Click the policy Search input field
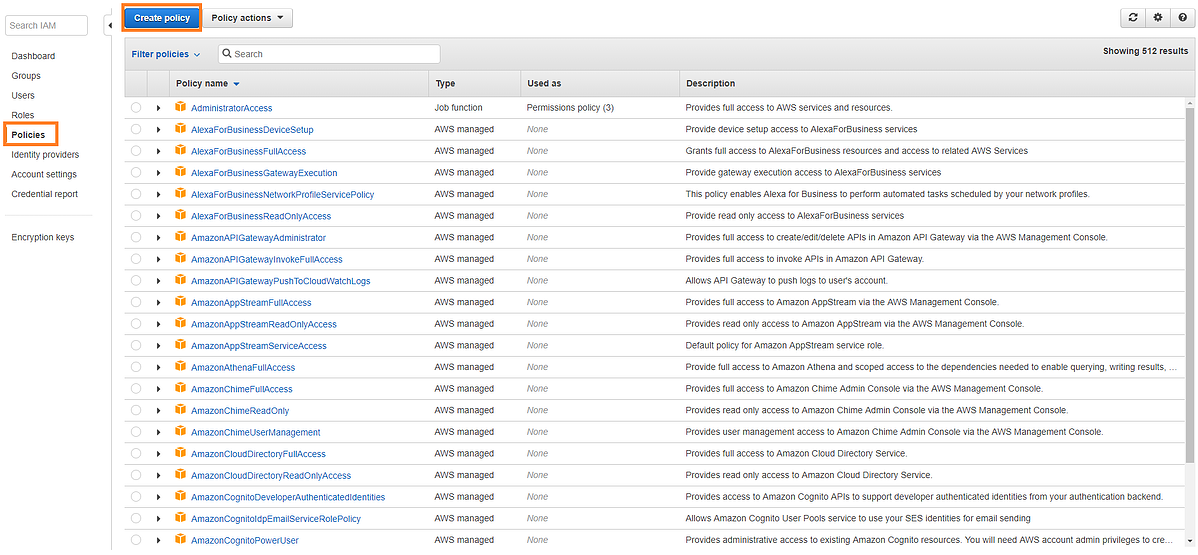The width and height of the screenshot is (1198, 555). pyautogui.click(x=330, y=54)
